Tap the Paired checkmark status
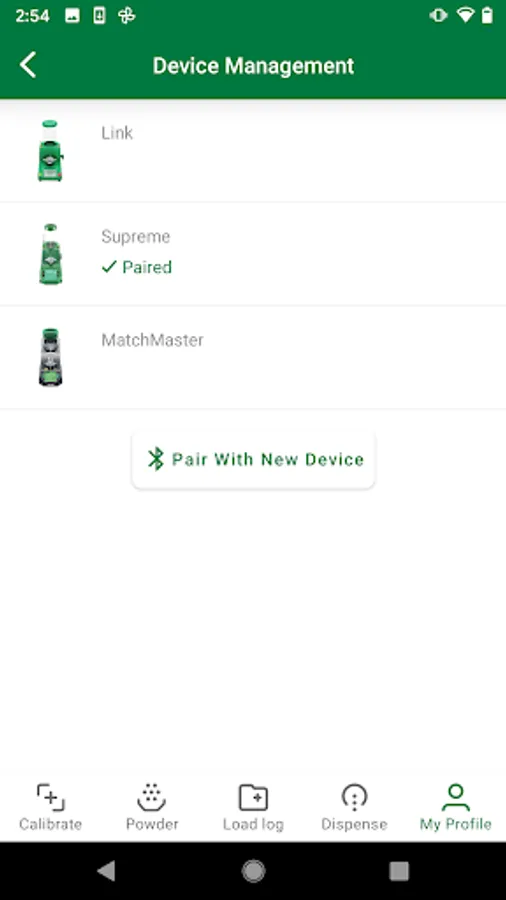Screen dimensions: 506x900 pos(137,267)
